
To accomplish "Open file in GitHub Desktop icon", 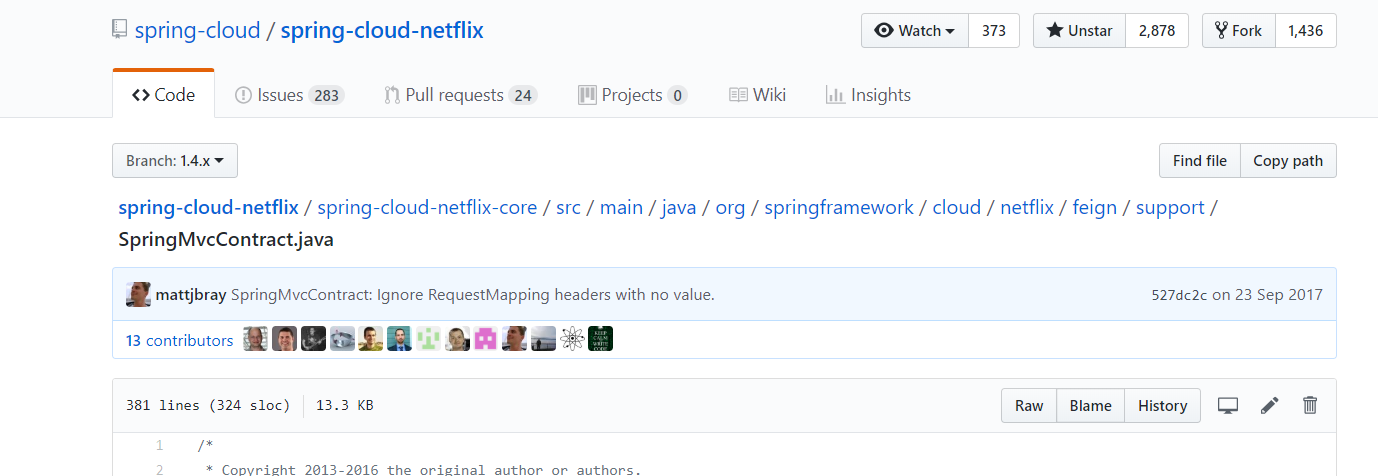I will pos(1228,406).
